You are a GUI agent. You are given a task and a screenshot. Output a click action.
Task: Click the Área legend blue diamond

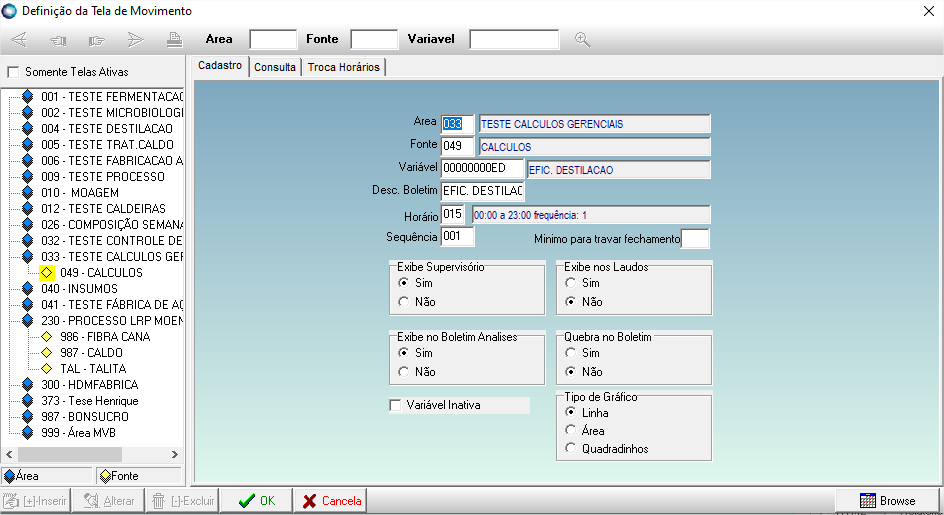pos(9,476)
